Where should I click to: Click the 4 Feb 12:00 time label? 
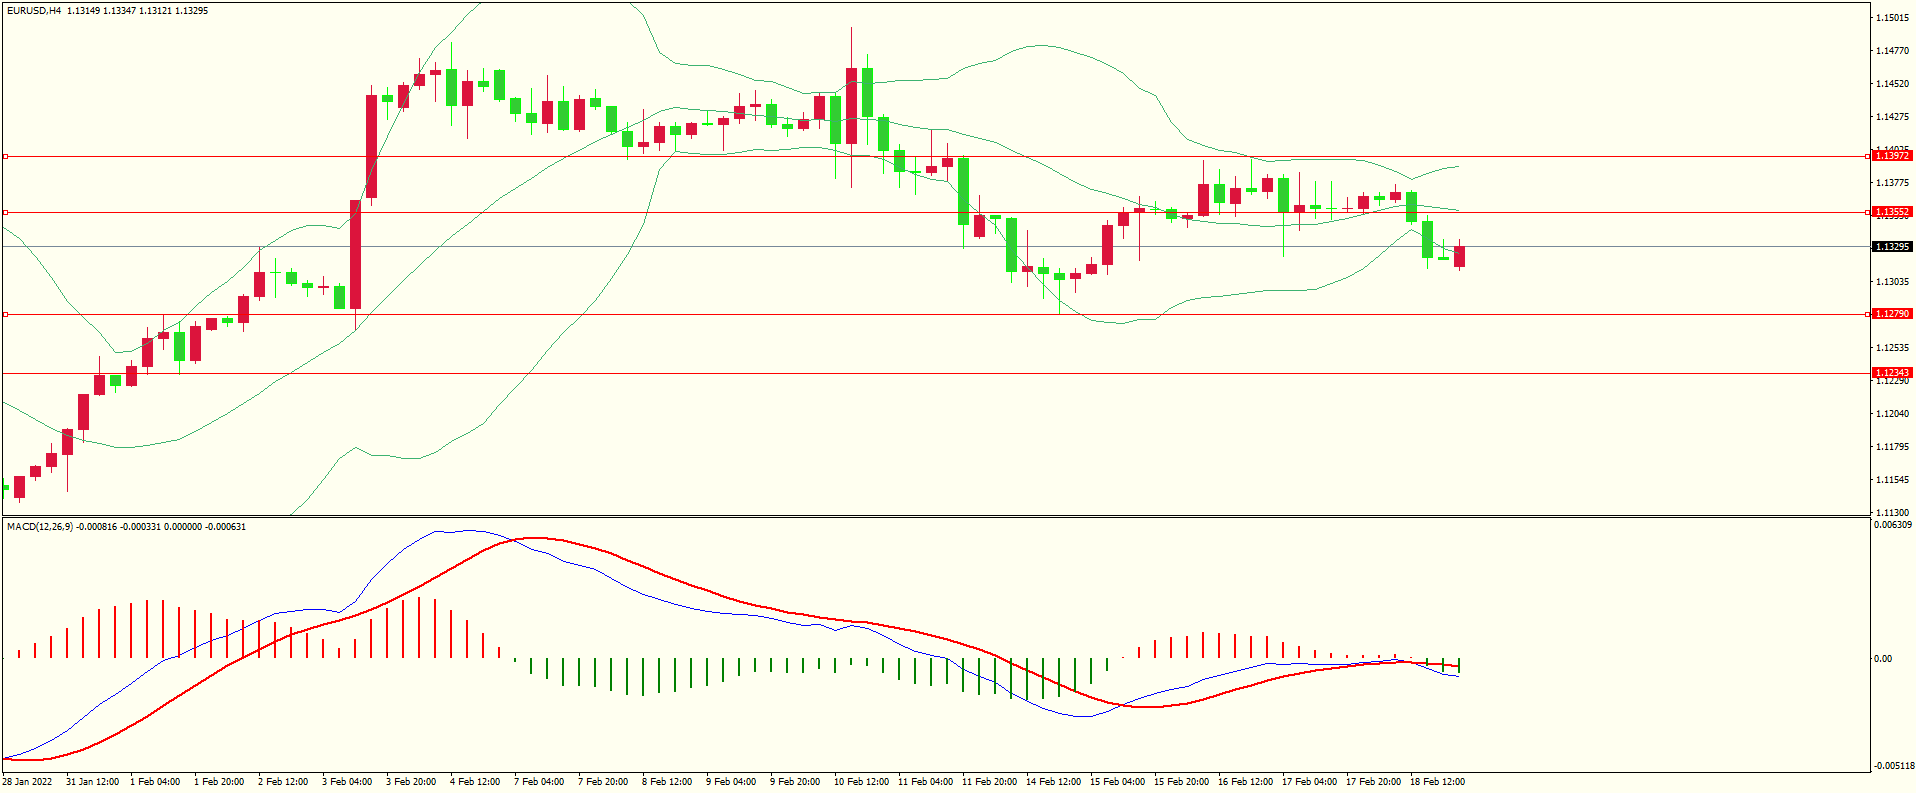475,782
